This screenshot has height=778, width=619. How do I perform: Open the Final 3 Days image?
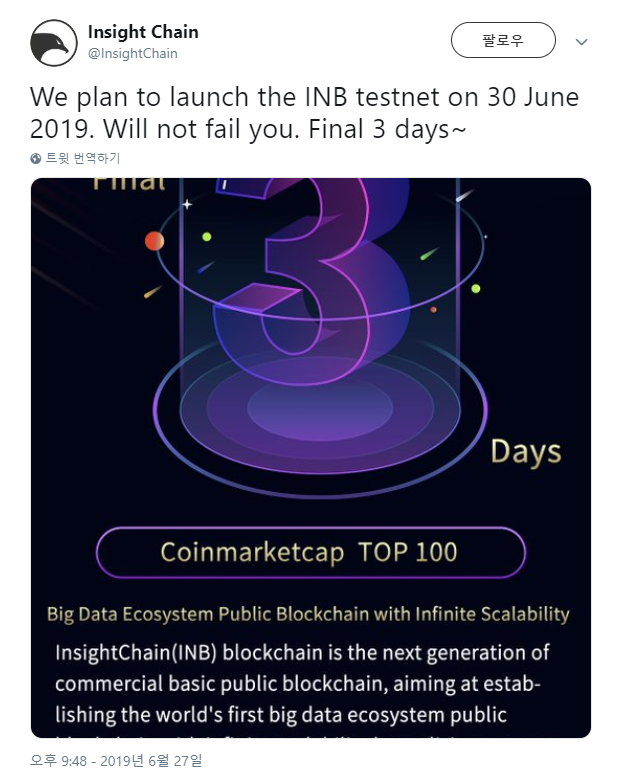click(x=310, y=457)
